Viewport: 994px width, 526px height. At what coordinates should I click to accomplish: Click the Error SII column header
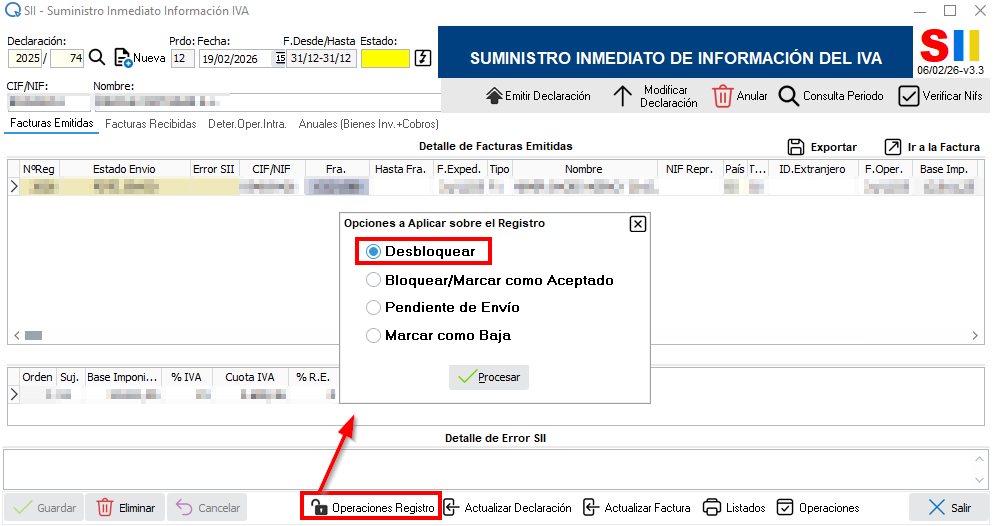click(x=214, y=169)
